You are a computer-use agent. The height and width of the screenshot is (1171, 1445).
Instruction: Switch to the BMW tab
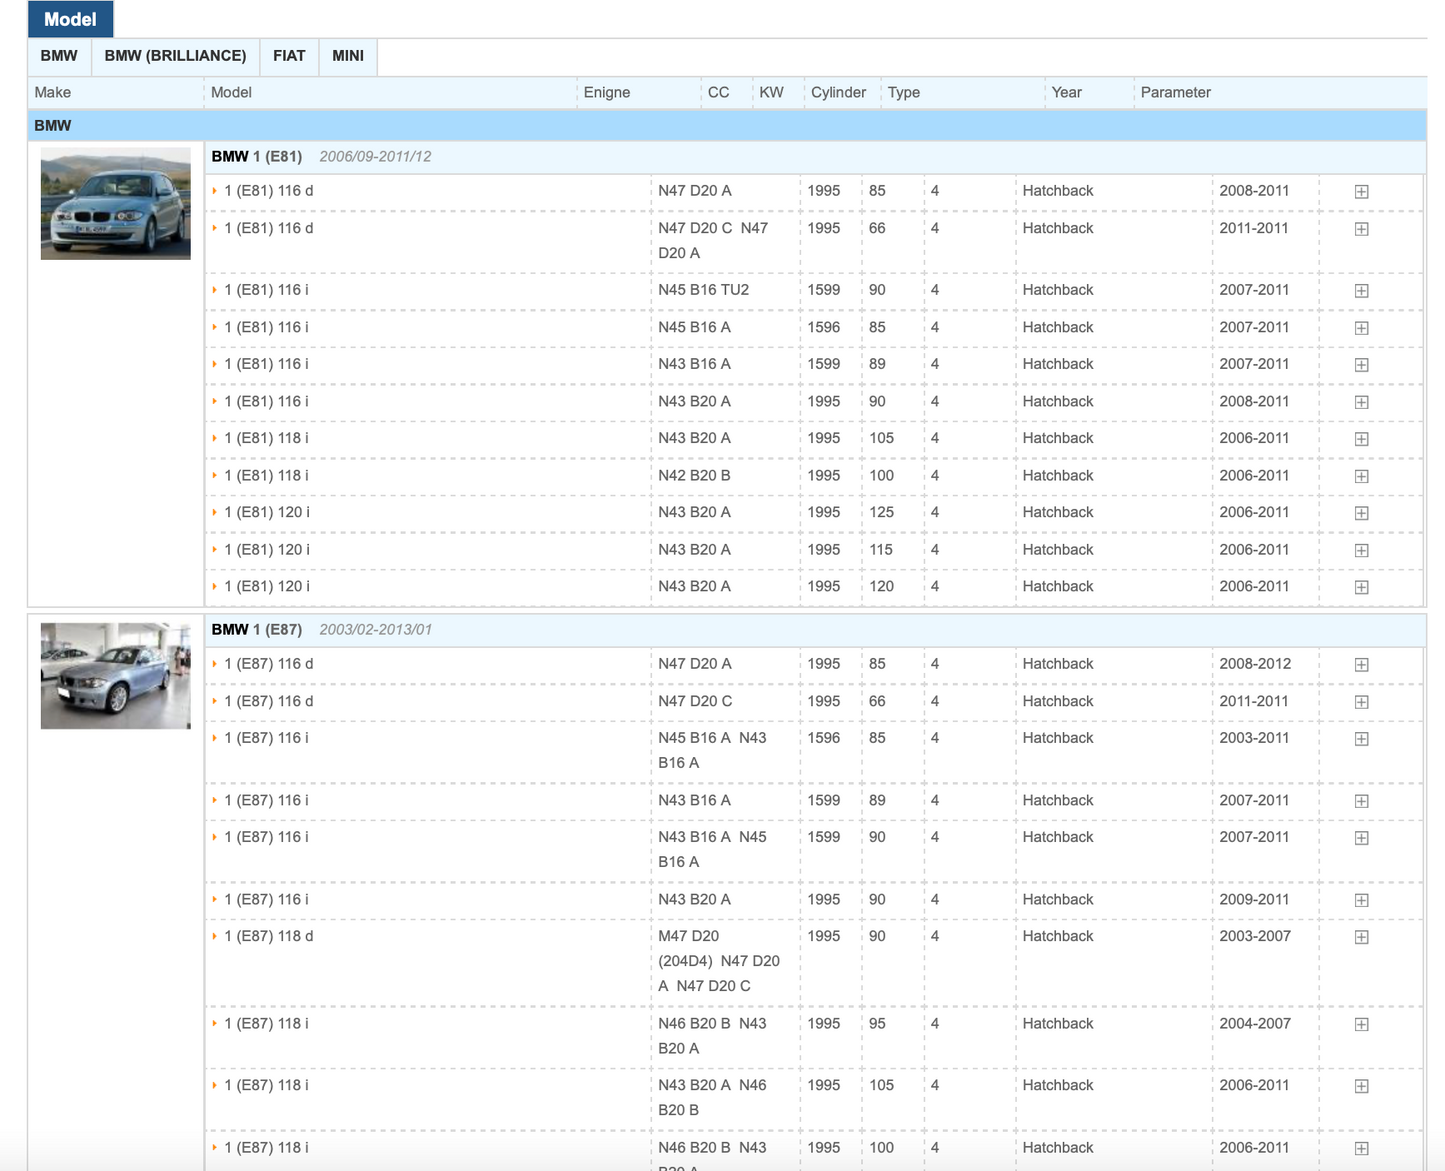(59, 56)
